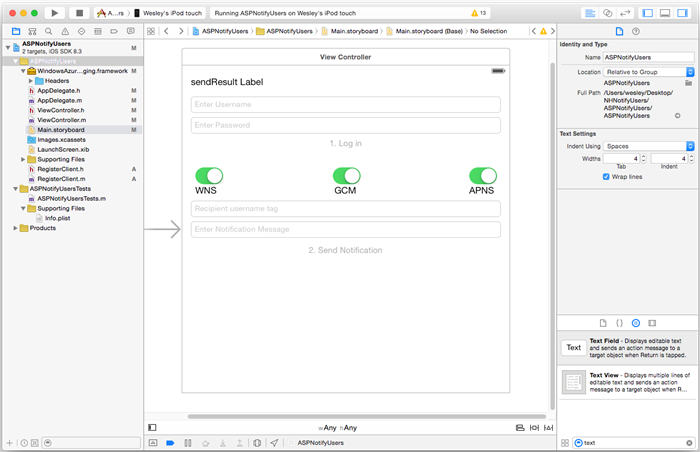Viewport: 700px width, 452px height.
Task: Click the Stop button in toolbar
Action: point(79,13)
